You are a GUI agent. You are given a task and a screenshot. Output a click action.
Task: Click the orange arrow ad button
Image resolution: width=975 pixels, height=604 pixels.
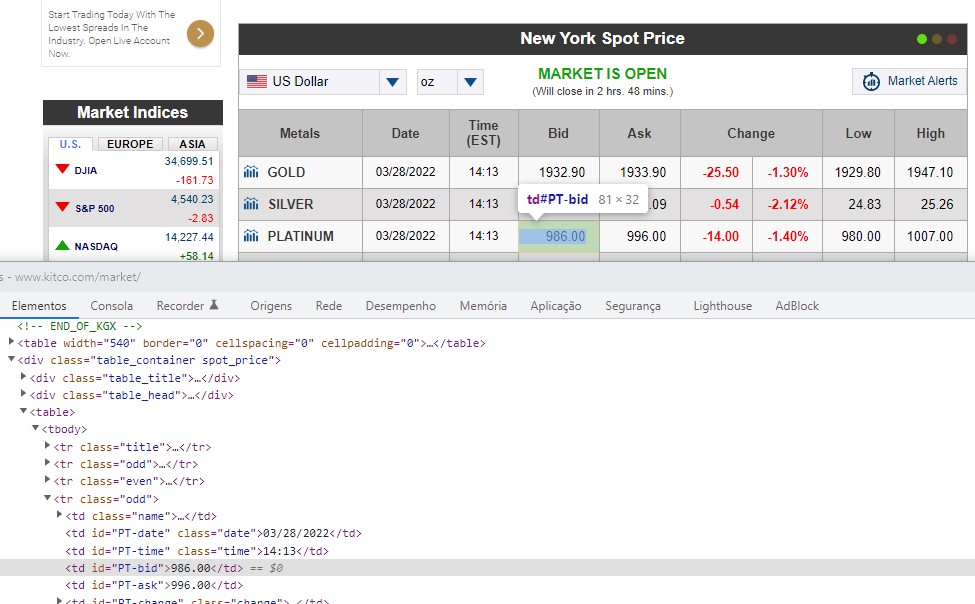coord(200,34)
